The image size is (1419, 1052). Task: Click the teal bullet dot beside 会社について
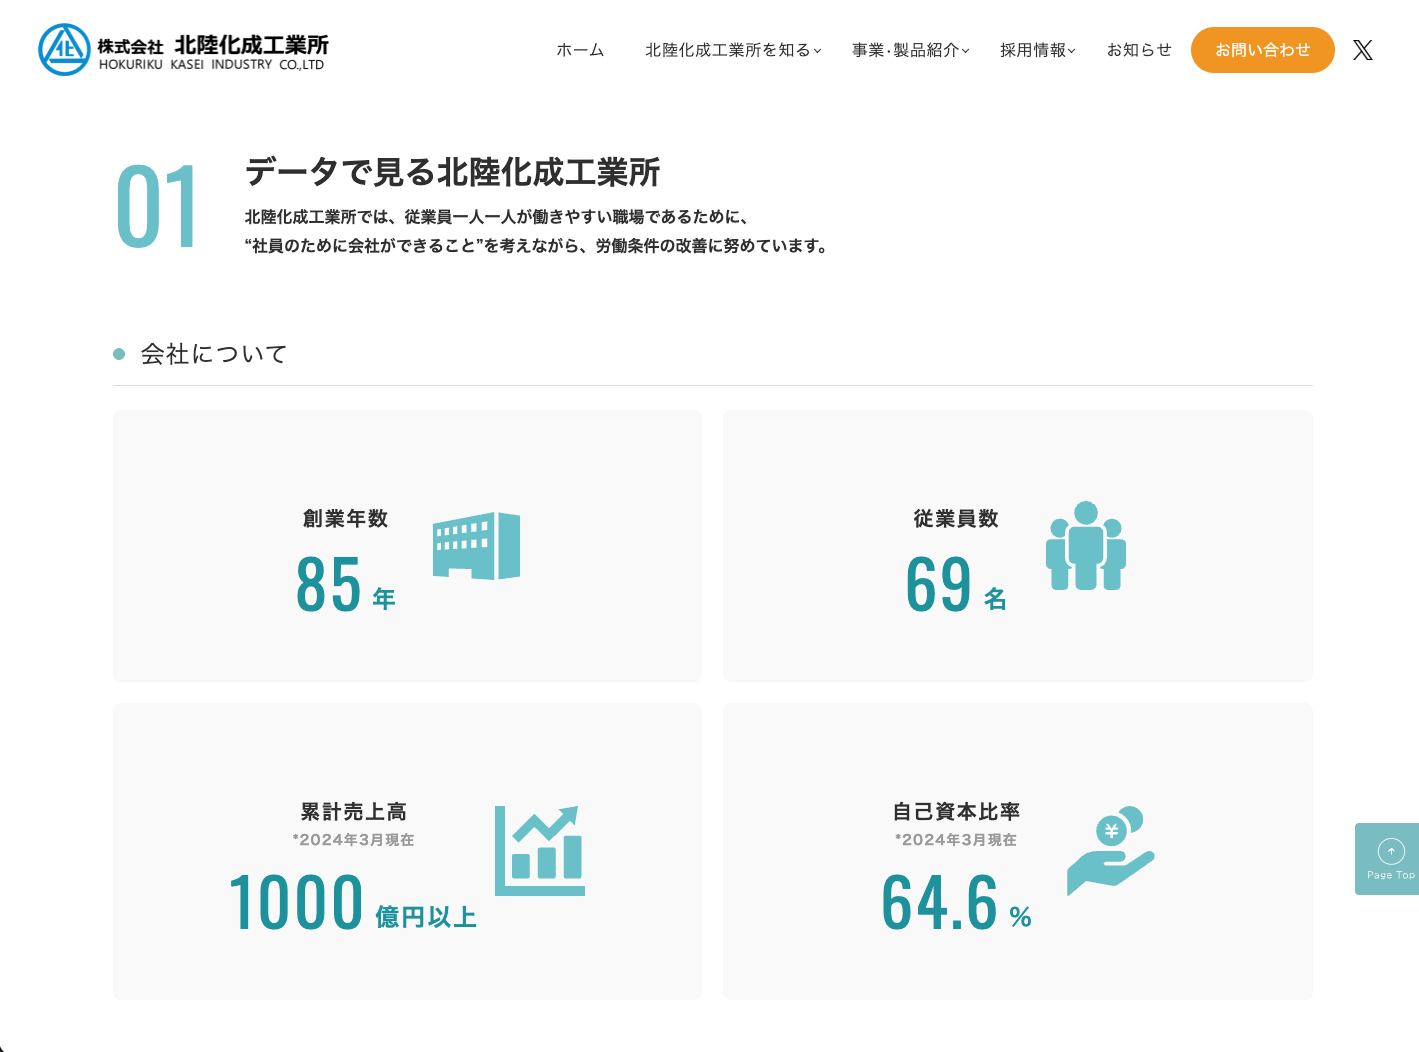(119, 353)
